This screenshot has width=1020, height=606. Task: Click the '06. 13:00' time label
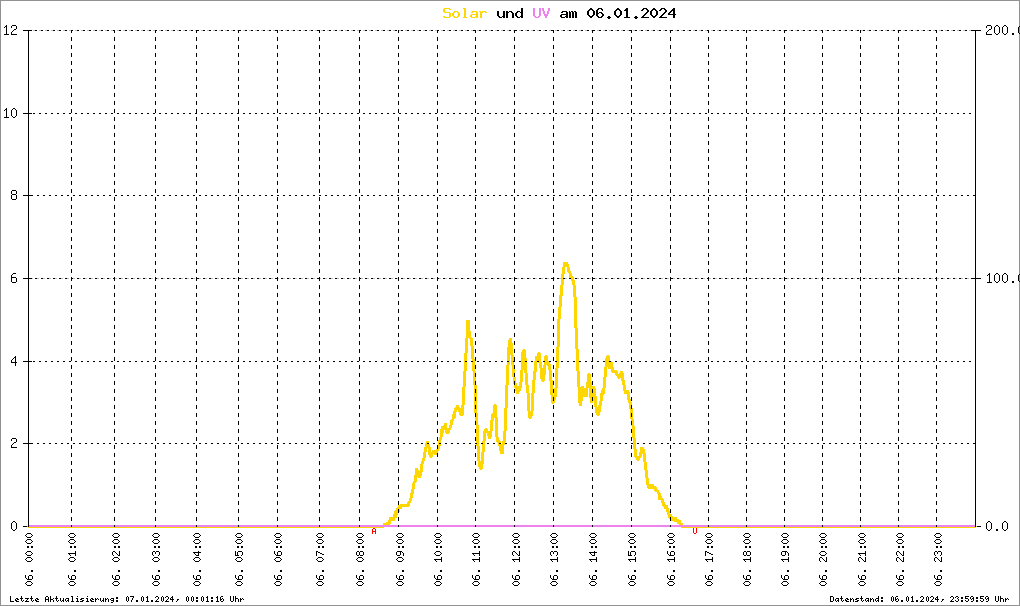click(x=554, y=560)
